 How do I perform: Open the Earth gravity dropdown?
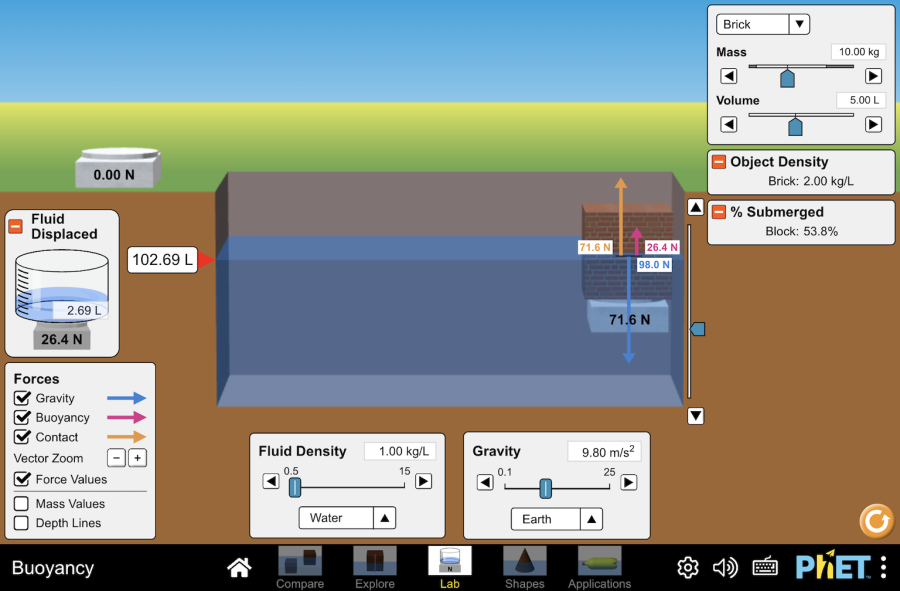pyautogui.click(x=558, y=519)
